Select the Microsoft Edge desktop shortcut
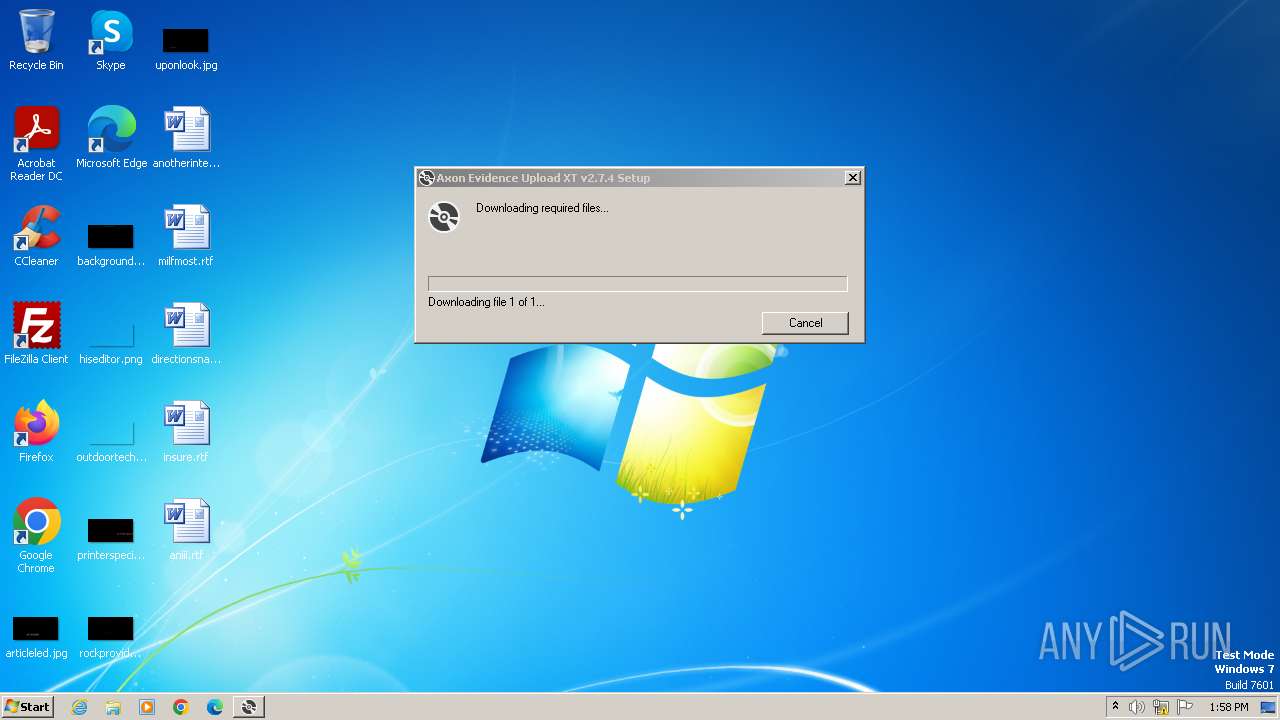The height and width of the screenshot is (720, 1280). 111,138
